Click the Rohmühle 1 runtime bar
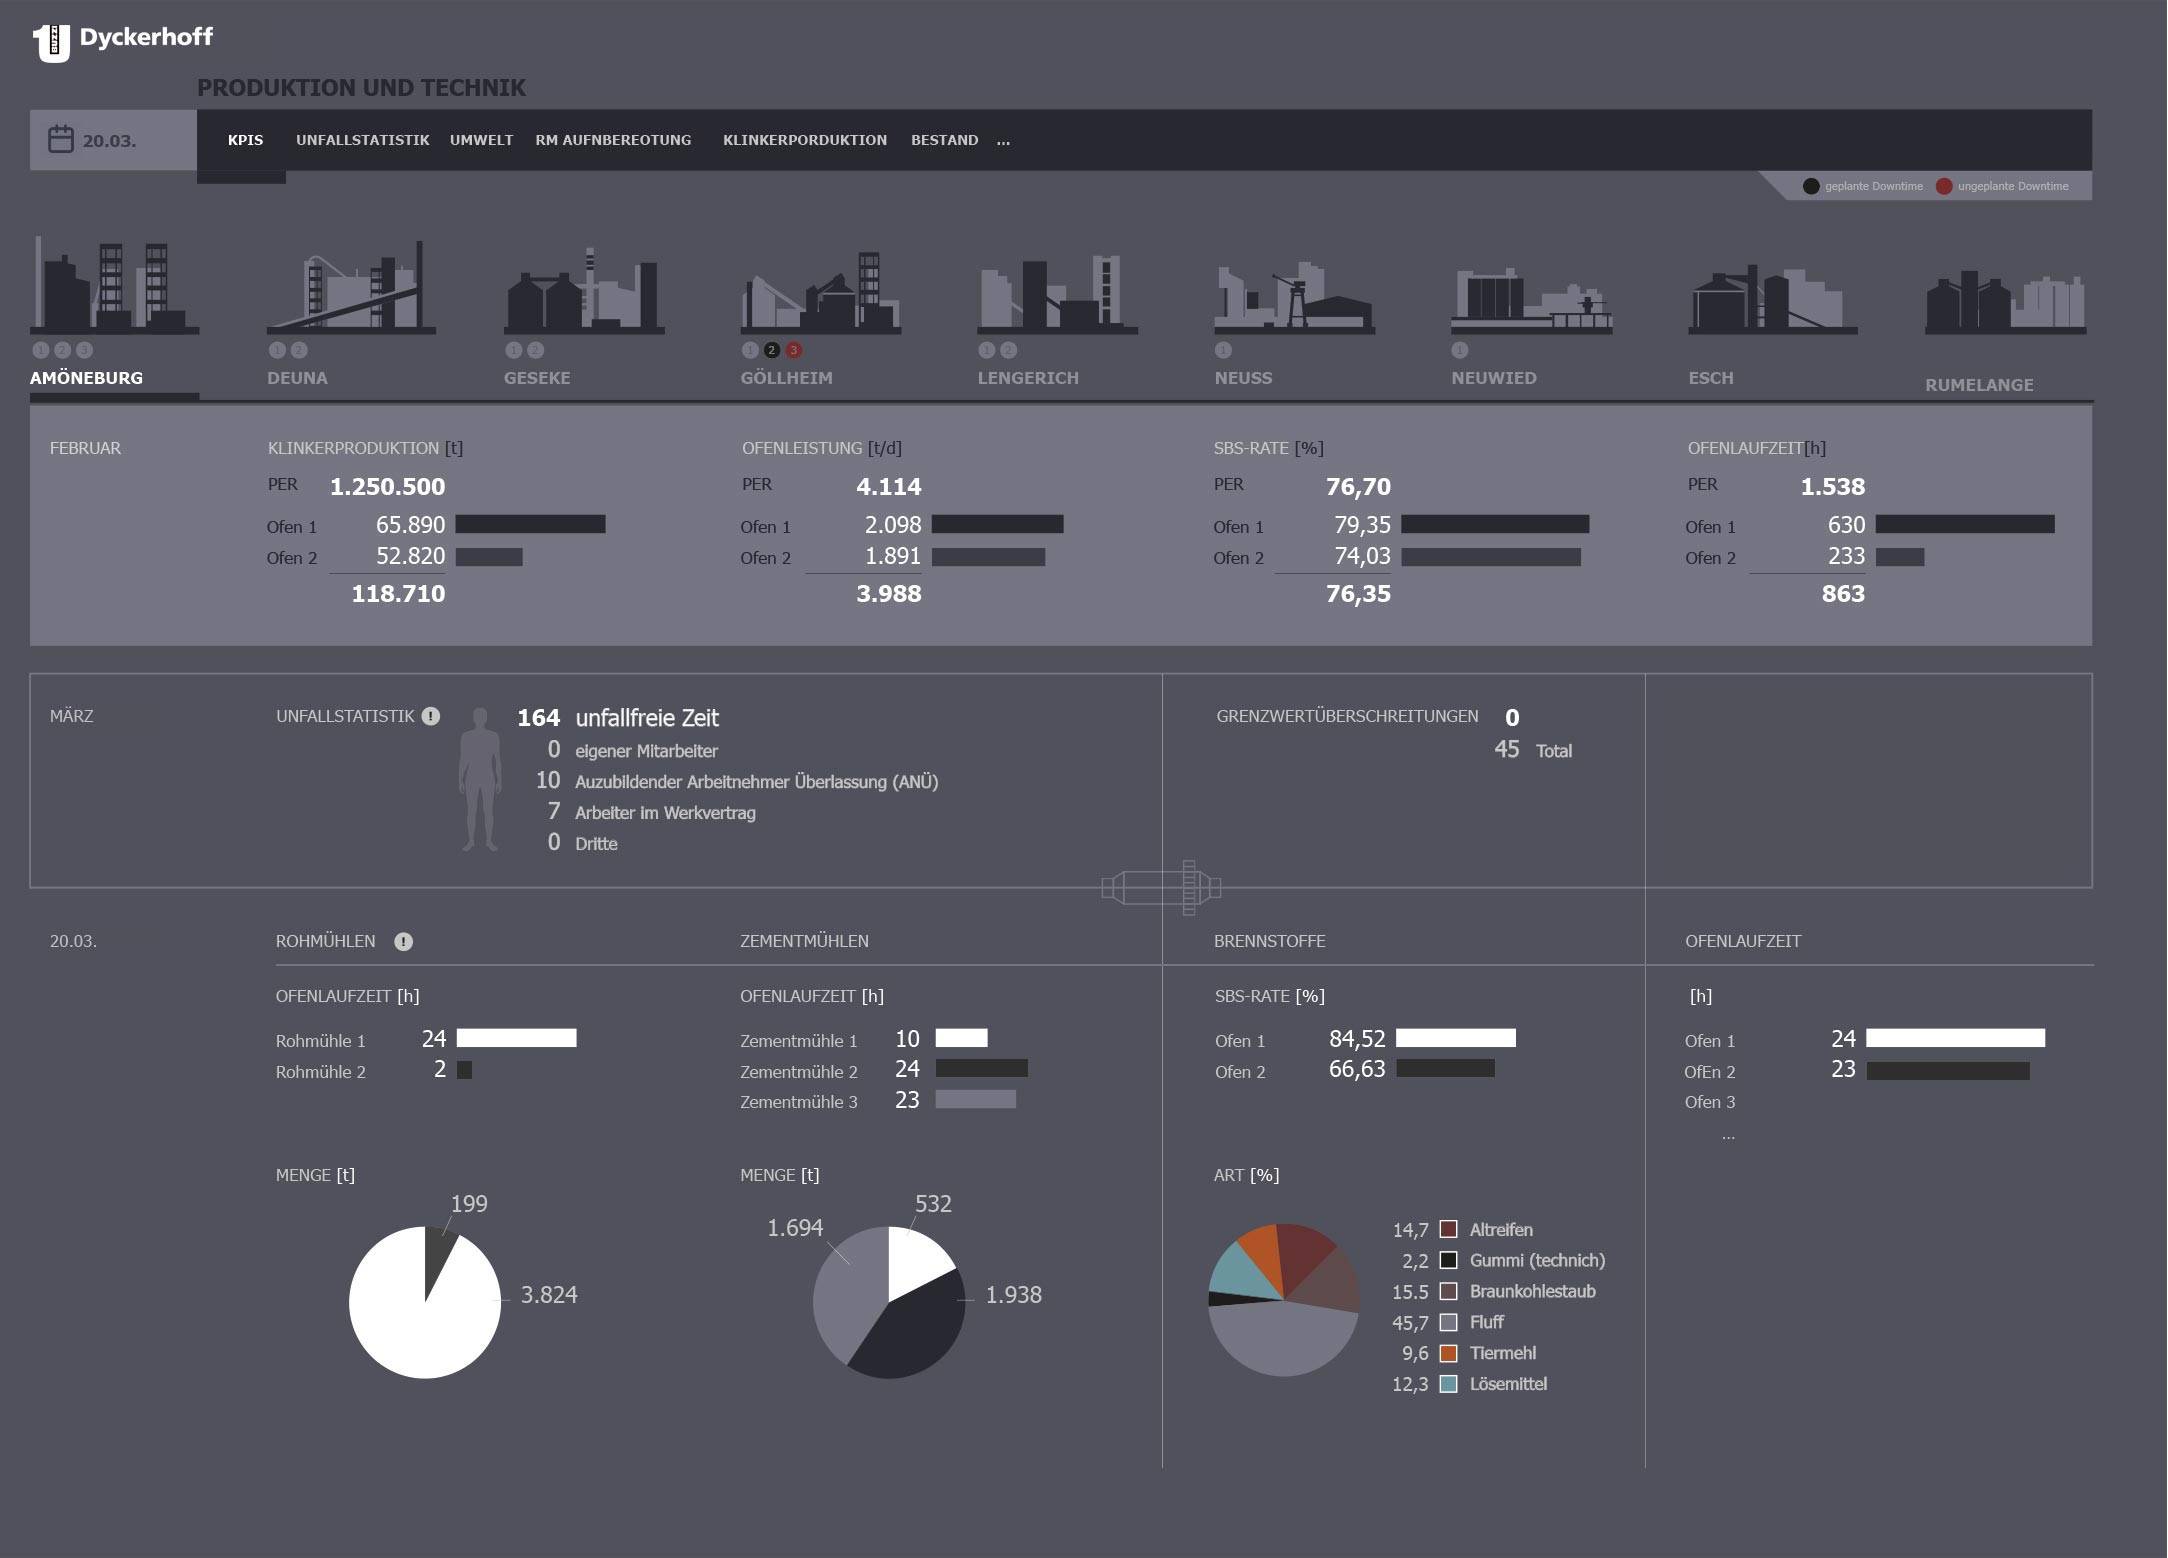The height and width of the screenshot is (1558, 2168). coord(516,1038)
